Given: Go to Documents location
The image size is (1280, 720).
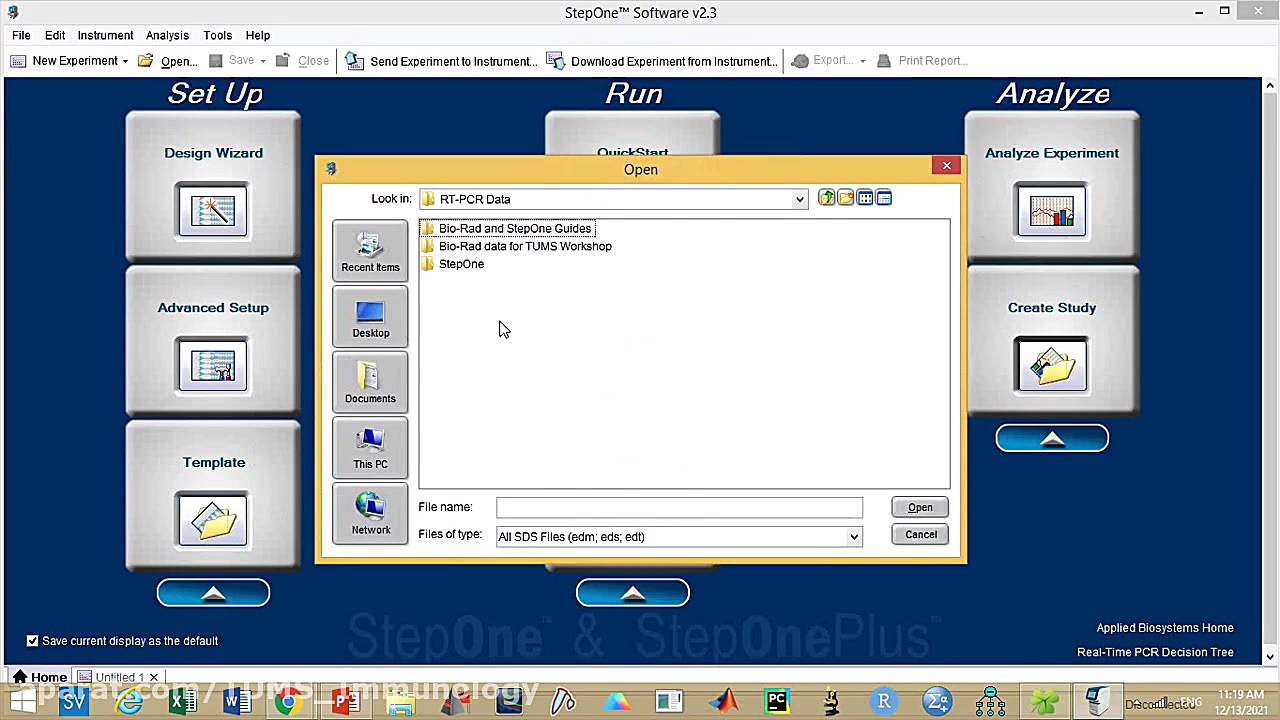Looking at the screenshot, I should [x=370, y=381].
